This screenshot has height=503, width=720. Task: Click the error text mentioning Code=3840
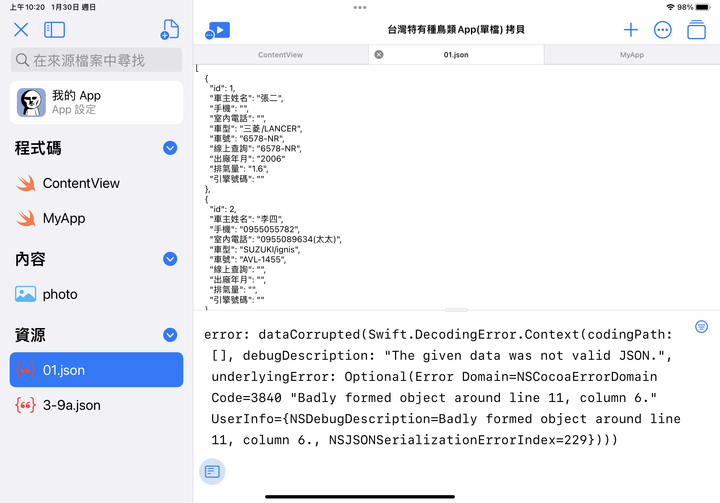pyautogui.click(x=434, y=398)
